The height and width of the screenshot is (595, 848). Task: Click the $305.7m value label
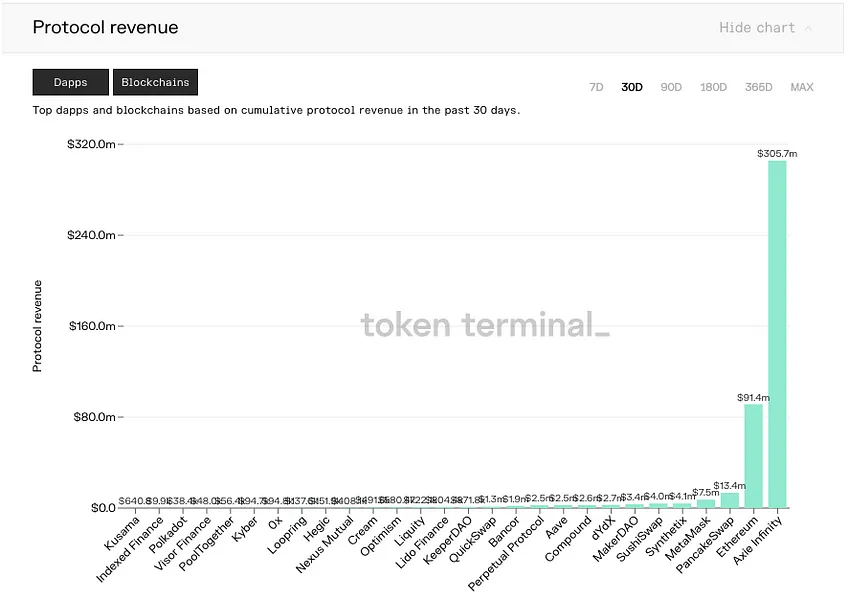[x=777, y=154]
